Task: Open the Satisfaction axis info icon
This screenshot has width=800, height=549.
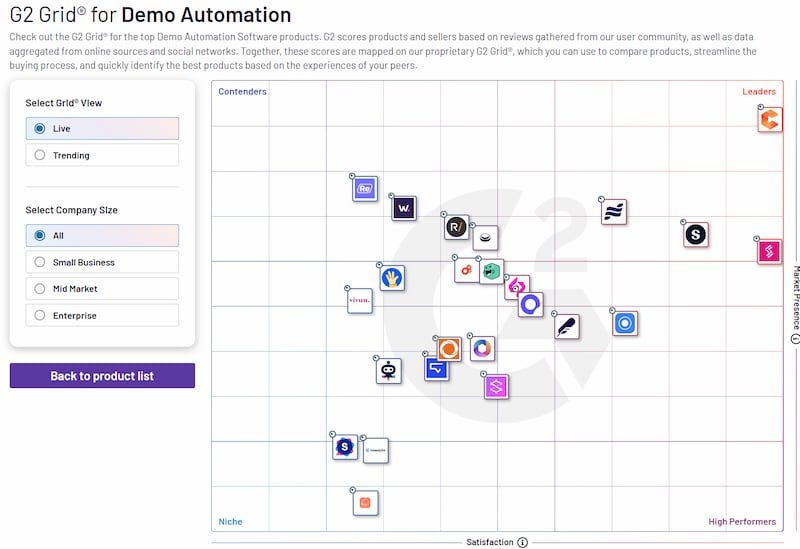Action: (x=522, y=542)
